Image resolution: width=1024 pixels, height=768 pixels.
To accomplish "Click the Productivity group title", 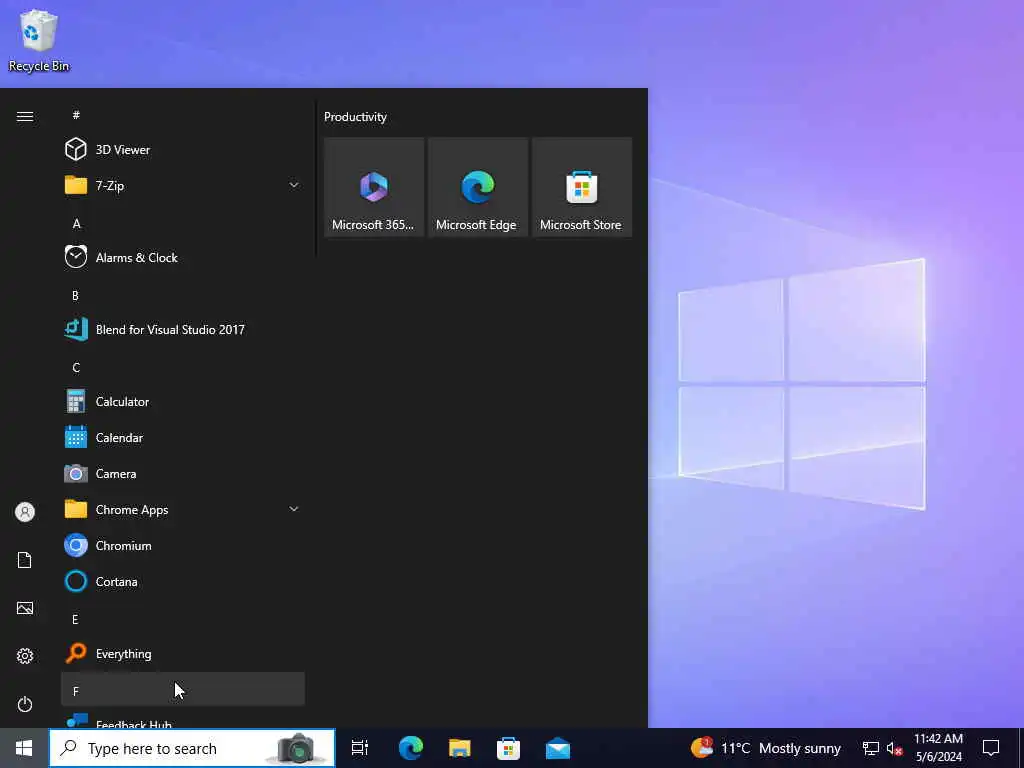I will pos(355,117).
